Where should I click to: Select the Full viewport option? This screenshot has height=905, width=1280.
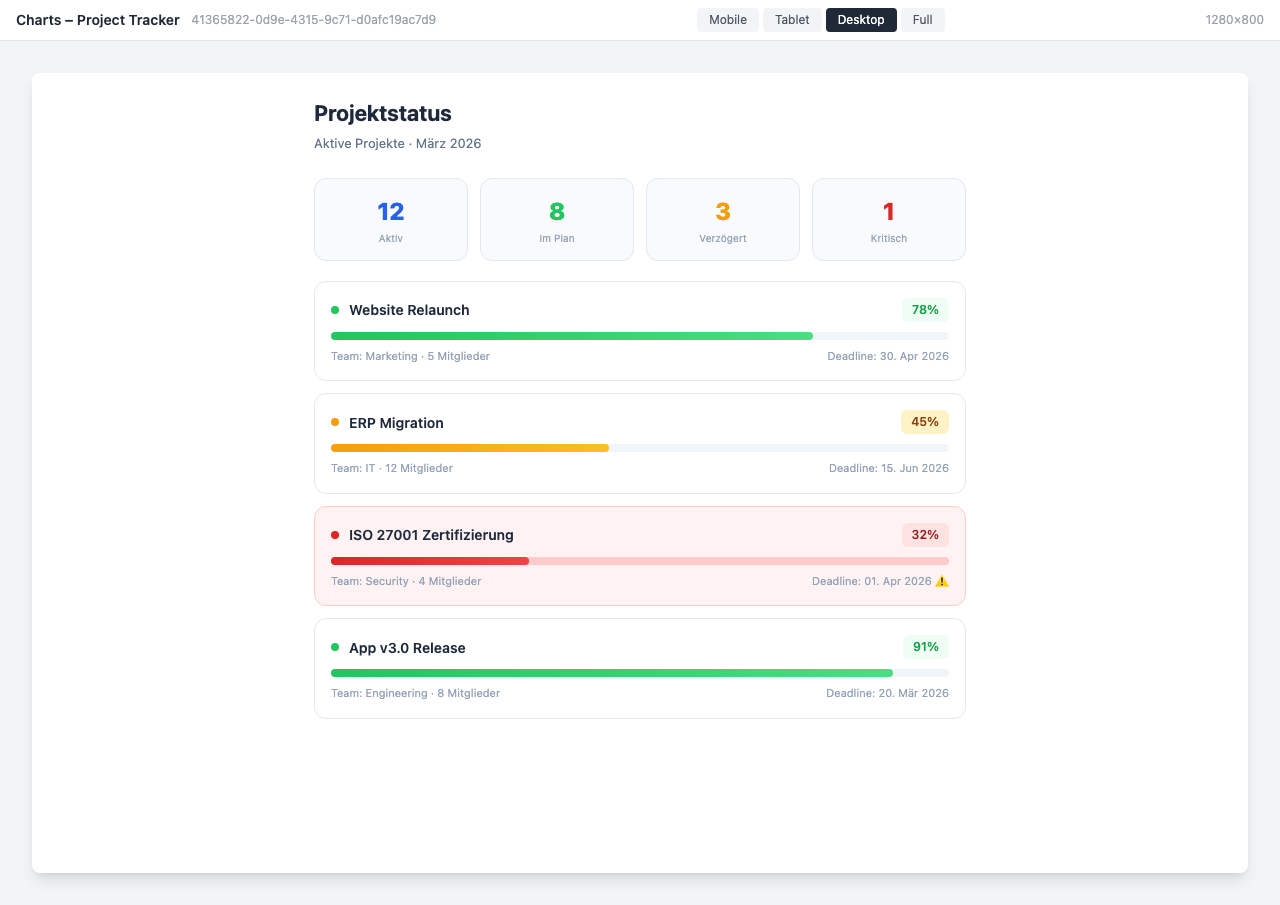pos(922,19)
